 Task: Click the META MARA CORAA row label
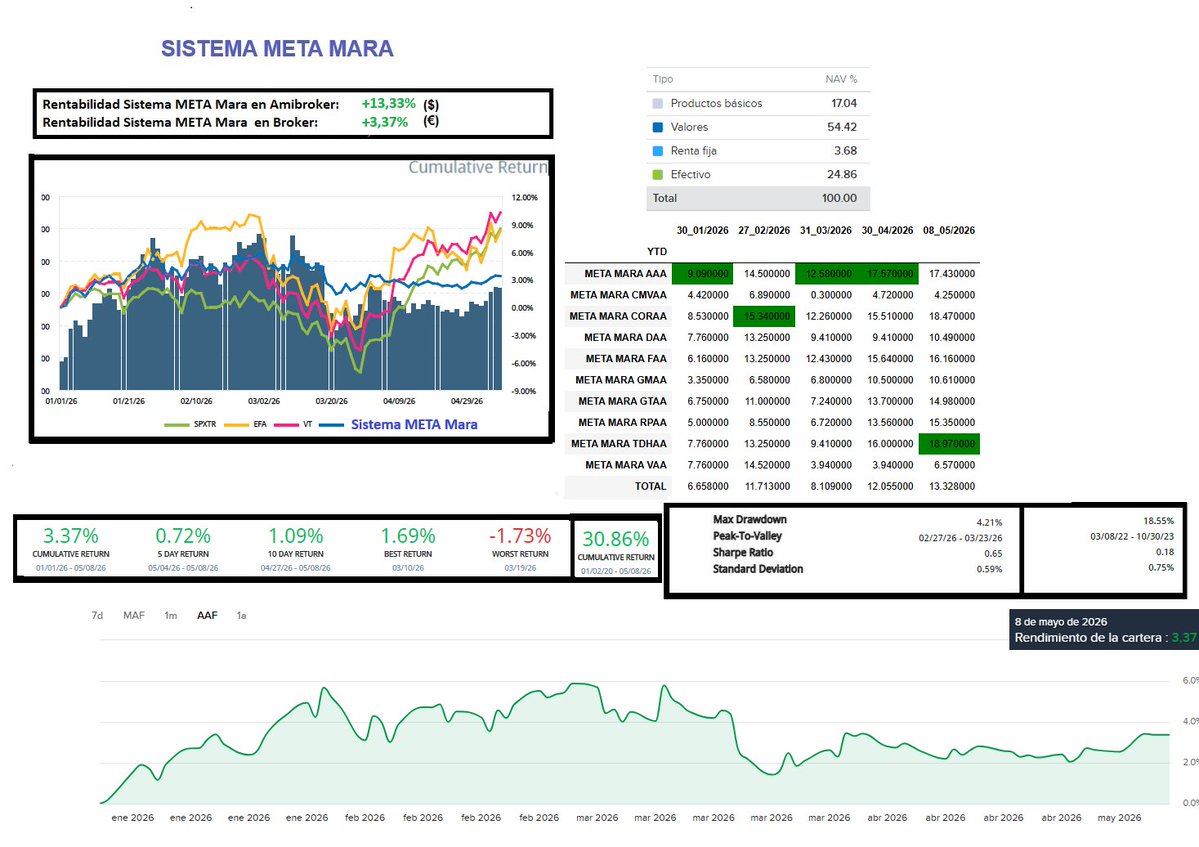click(x=618, y=316)
